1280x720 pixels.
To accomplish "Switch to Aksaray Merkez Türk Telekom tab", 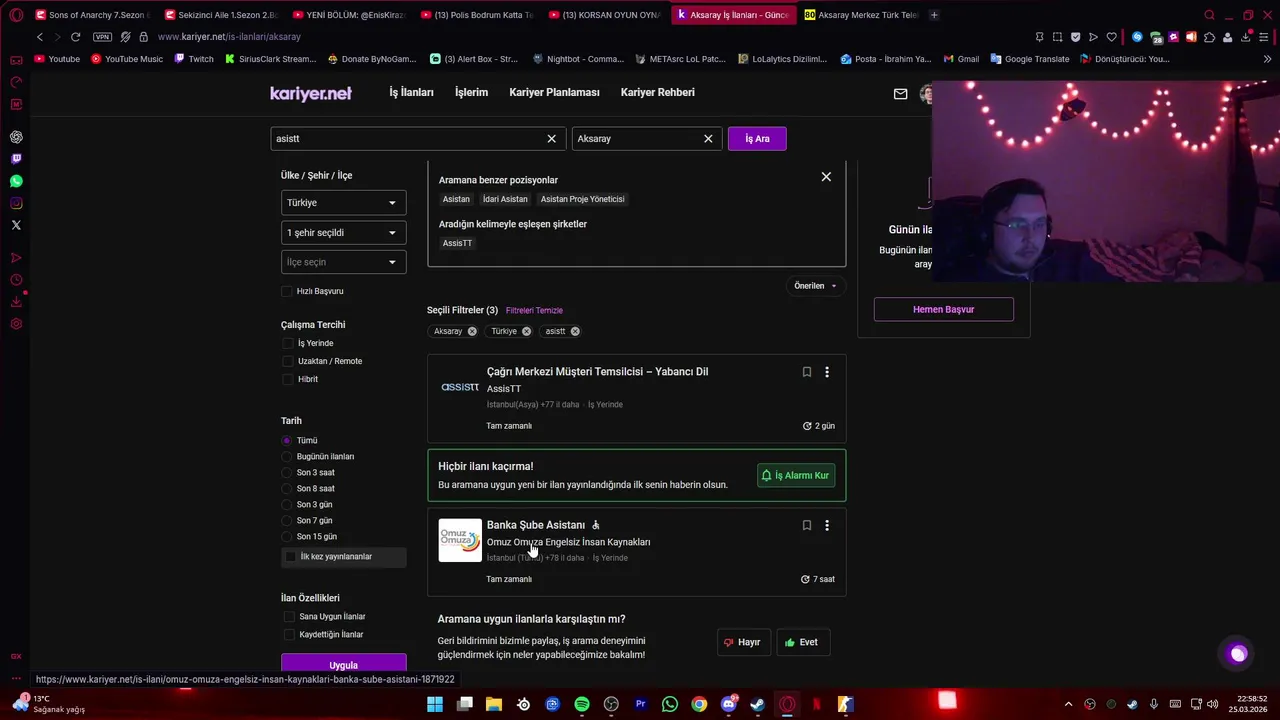I will 860,15.
